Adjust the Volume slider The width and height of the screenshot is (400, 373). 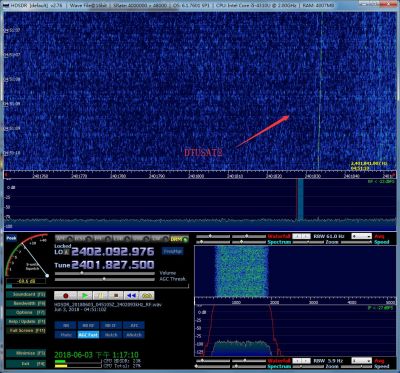(105, 273)
